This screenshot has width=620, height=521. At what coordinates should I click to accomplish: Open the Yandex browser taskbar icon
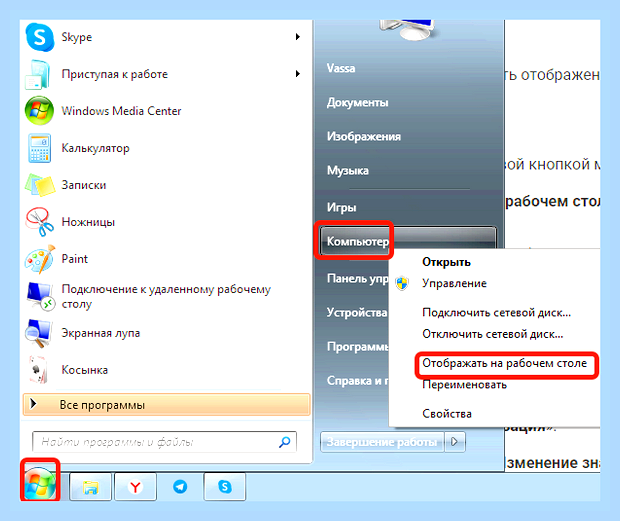click(x=136, y=487)
